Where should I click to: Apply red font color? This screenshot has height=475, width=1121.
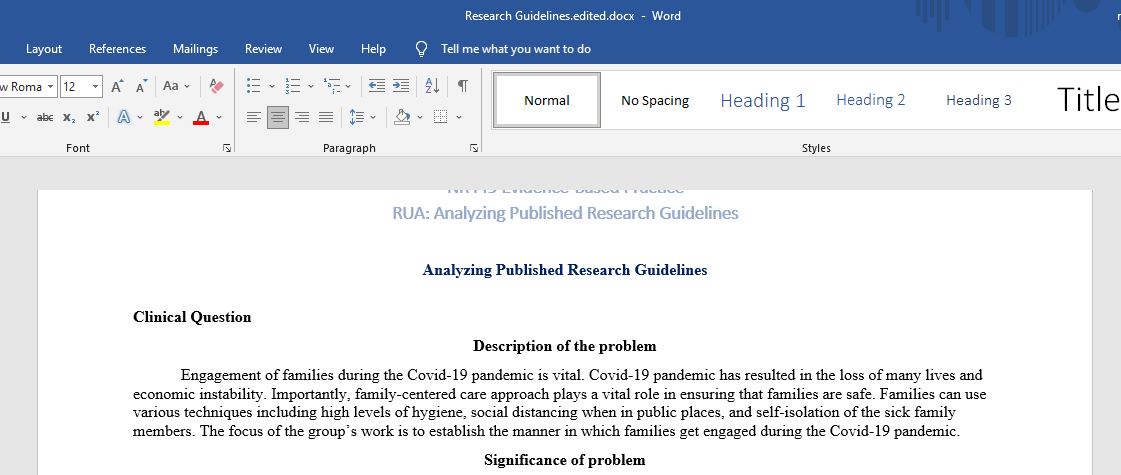click(201, 117)
